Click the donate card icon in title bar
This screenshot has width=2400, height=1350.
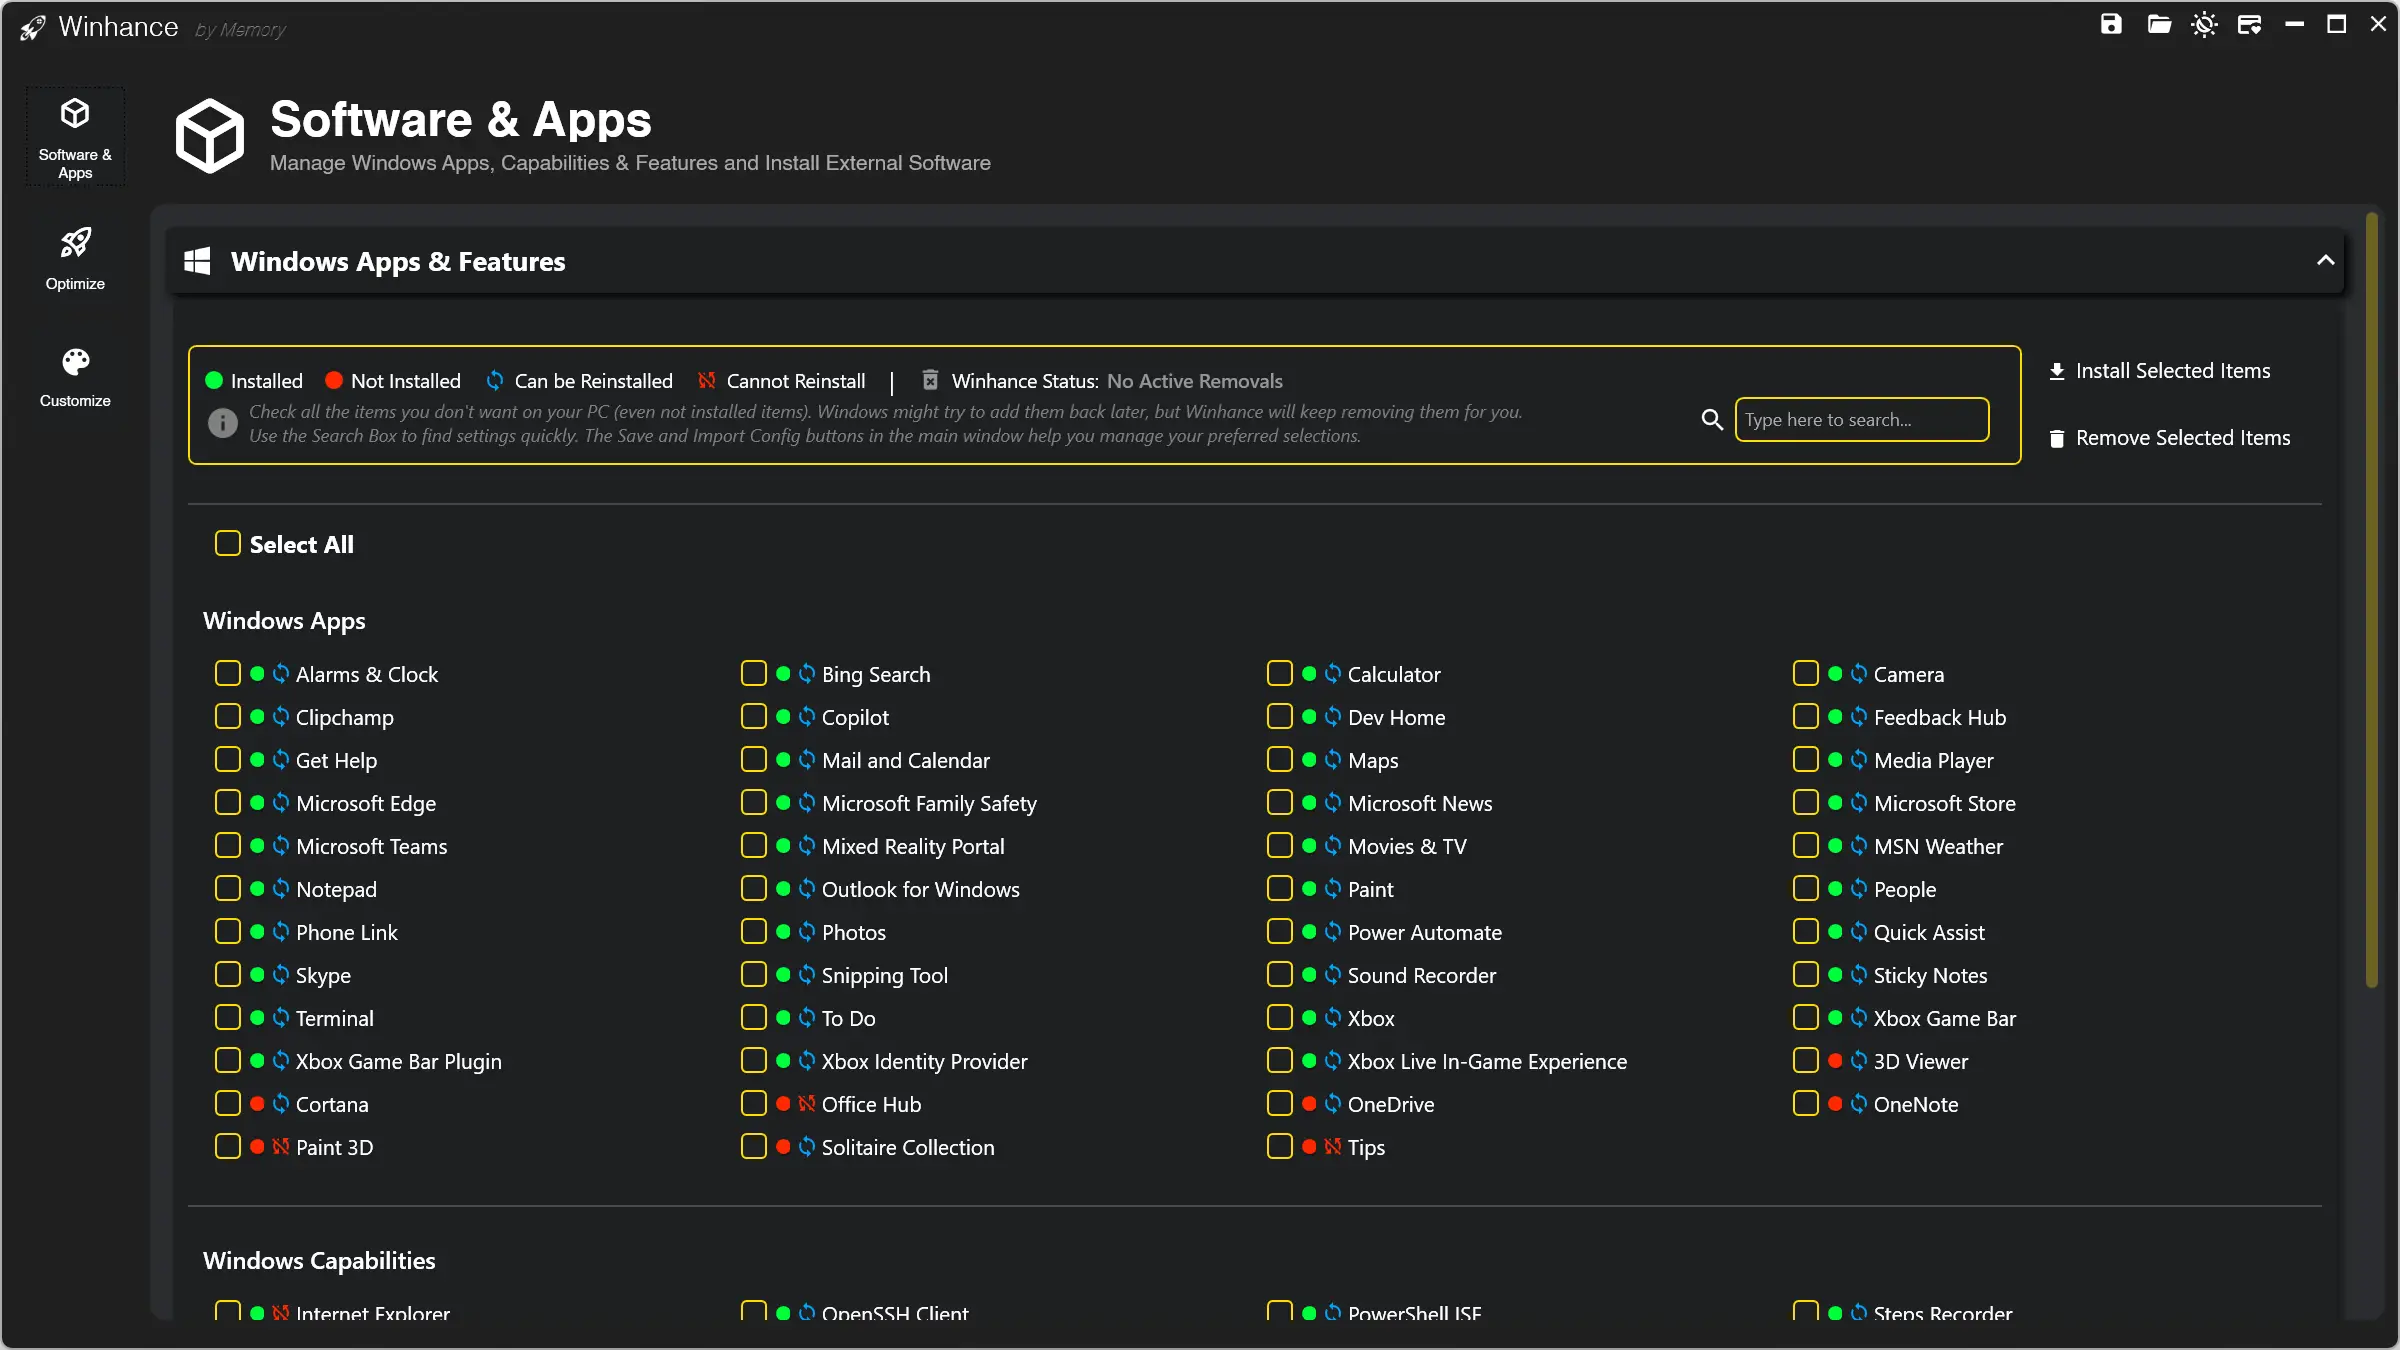coord(2250,25)
